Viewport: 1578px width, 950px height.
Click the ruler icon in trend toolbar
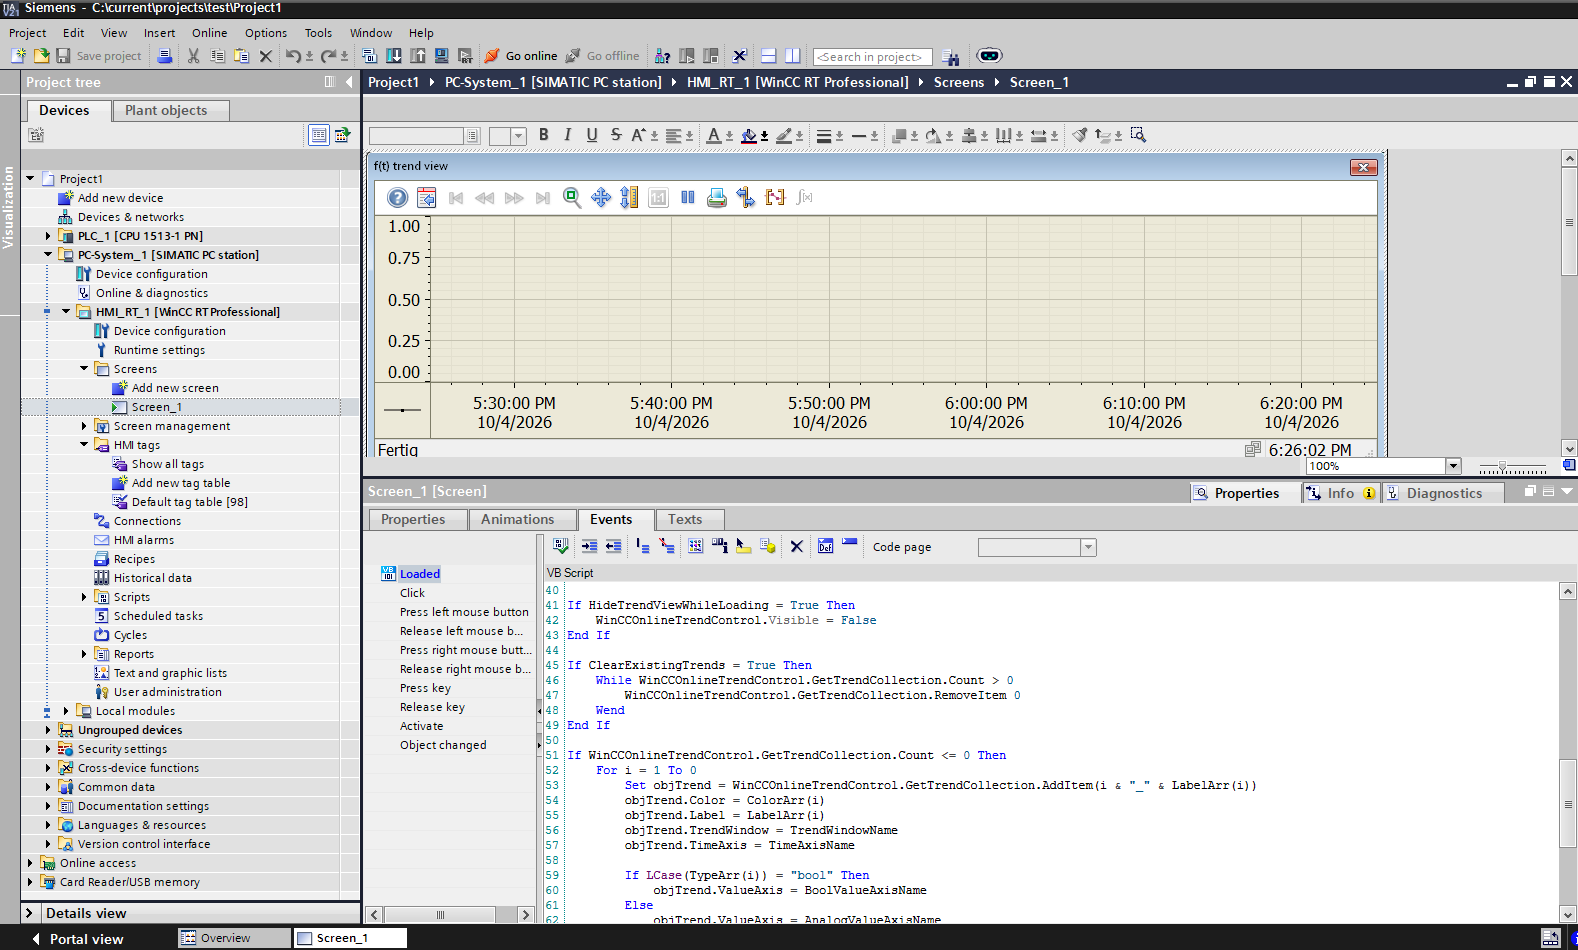pos(746,198)
